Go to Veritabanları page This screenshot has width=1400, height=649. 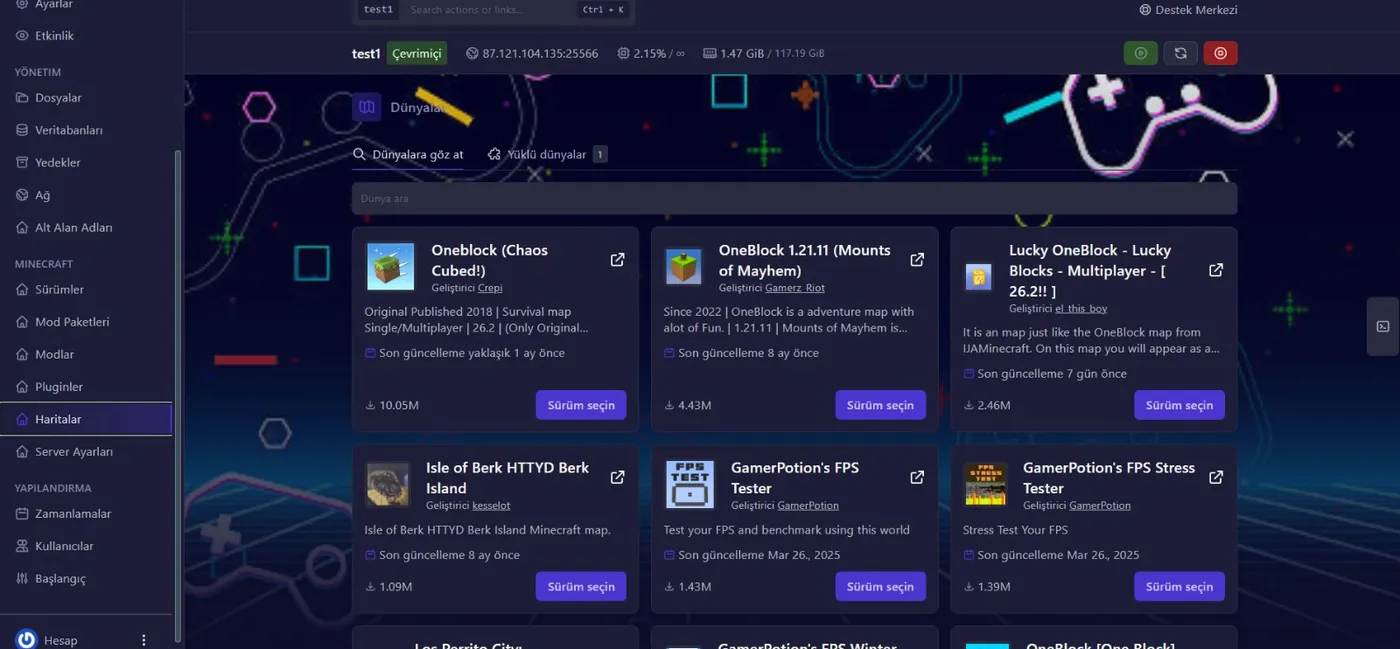[69, 130]
